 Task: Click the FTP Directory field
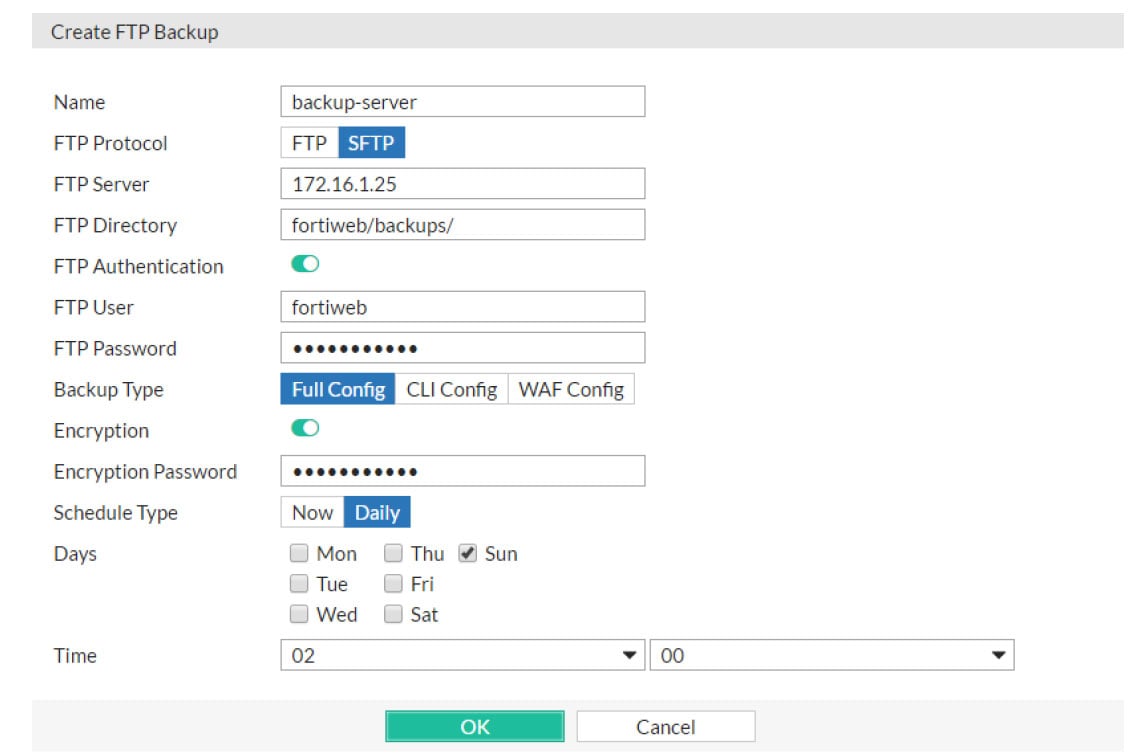(462, 224)
